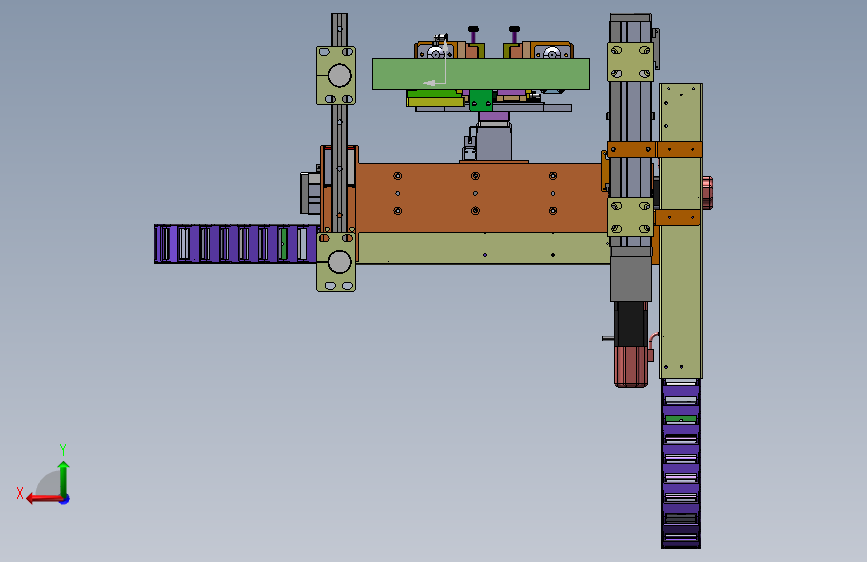Select the gray cylinder beneath the purple coupling
867x562 pixels.
[494, 142]
